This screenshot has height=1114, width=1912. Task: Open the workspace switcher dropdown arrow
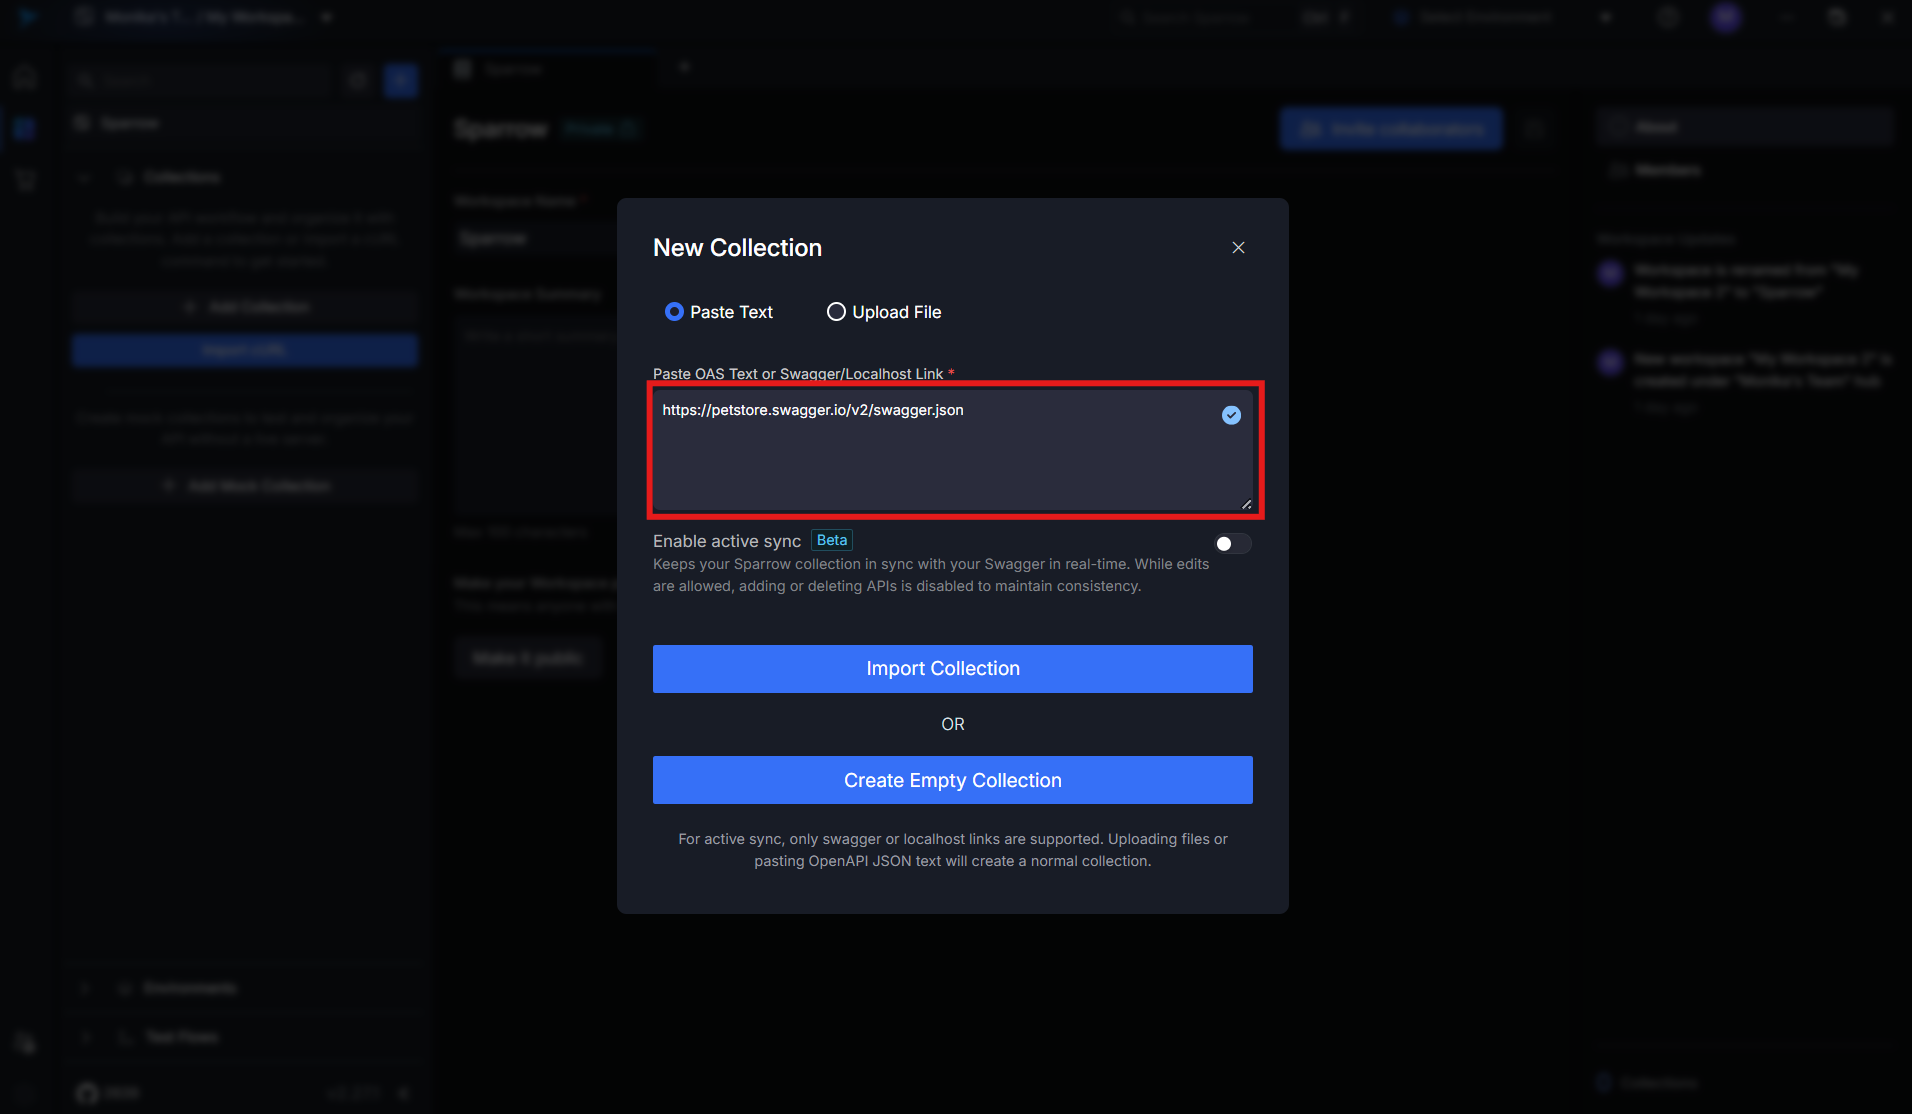(326, 17)
